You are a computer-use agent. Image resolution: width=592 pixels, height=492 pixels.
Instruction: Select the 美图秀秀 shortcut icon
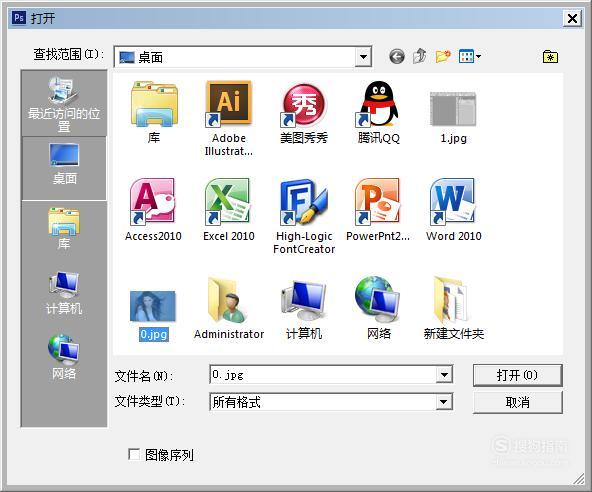304,105
